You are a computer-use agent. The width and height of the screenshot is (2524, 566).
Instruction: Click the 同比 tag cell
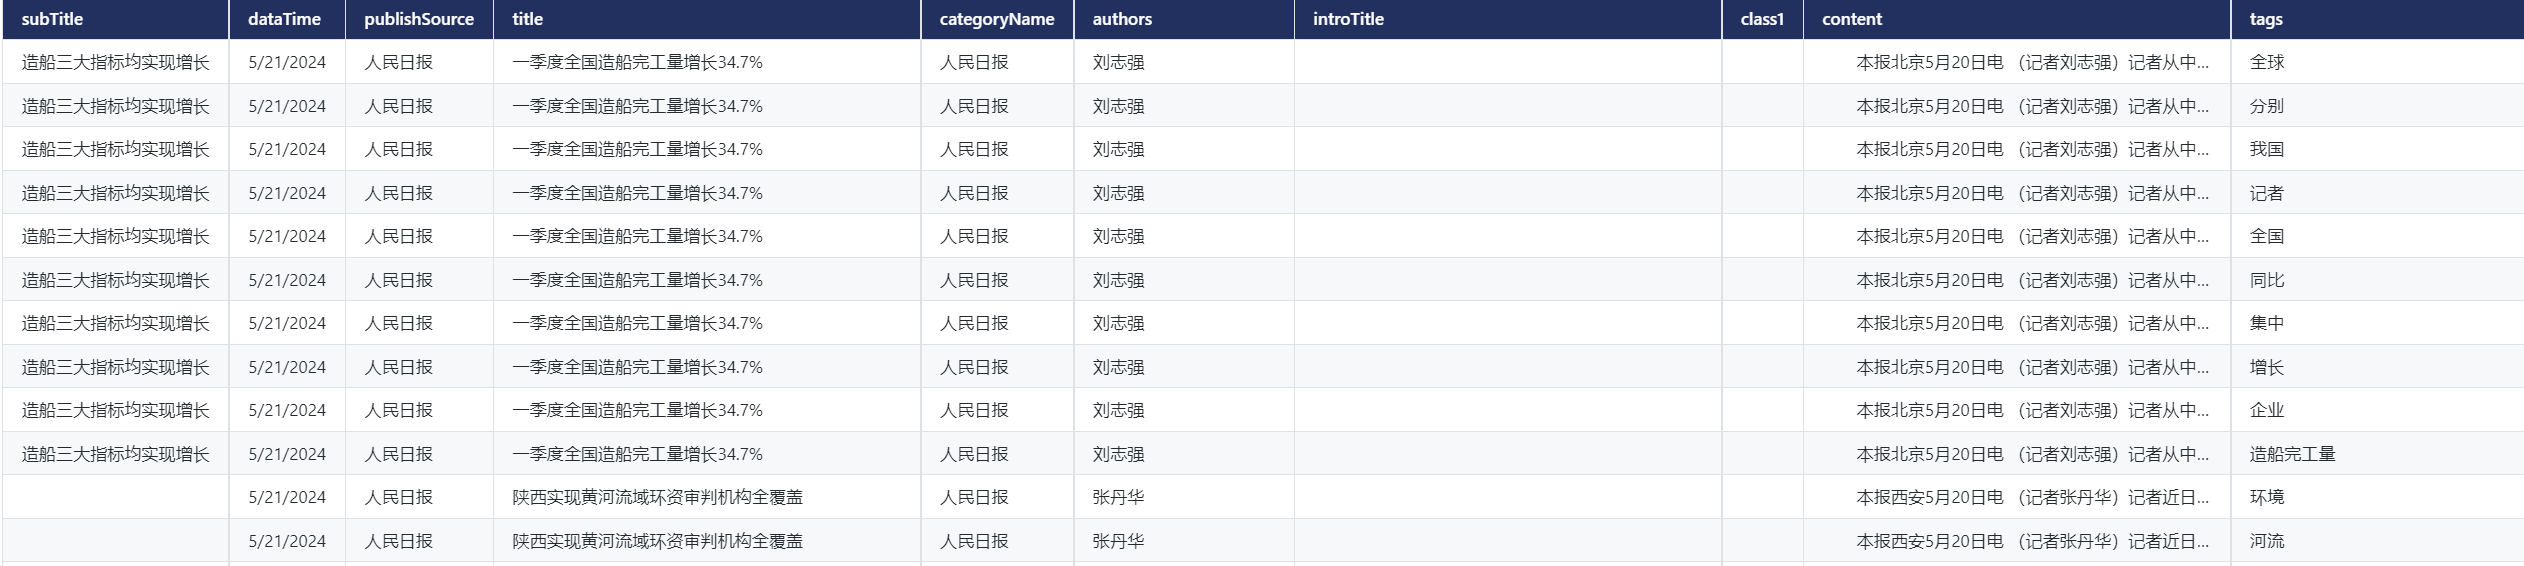coord(2267,280)
